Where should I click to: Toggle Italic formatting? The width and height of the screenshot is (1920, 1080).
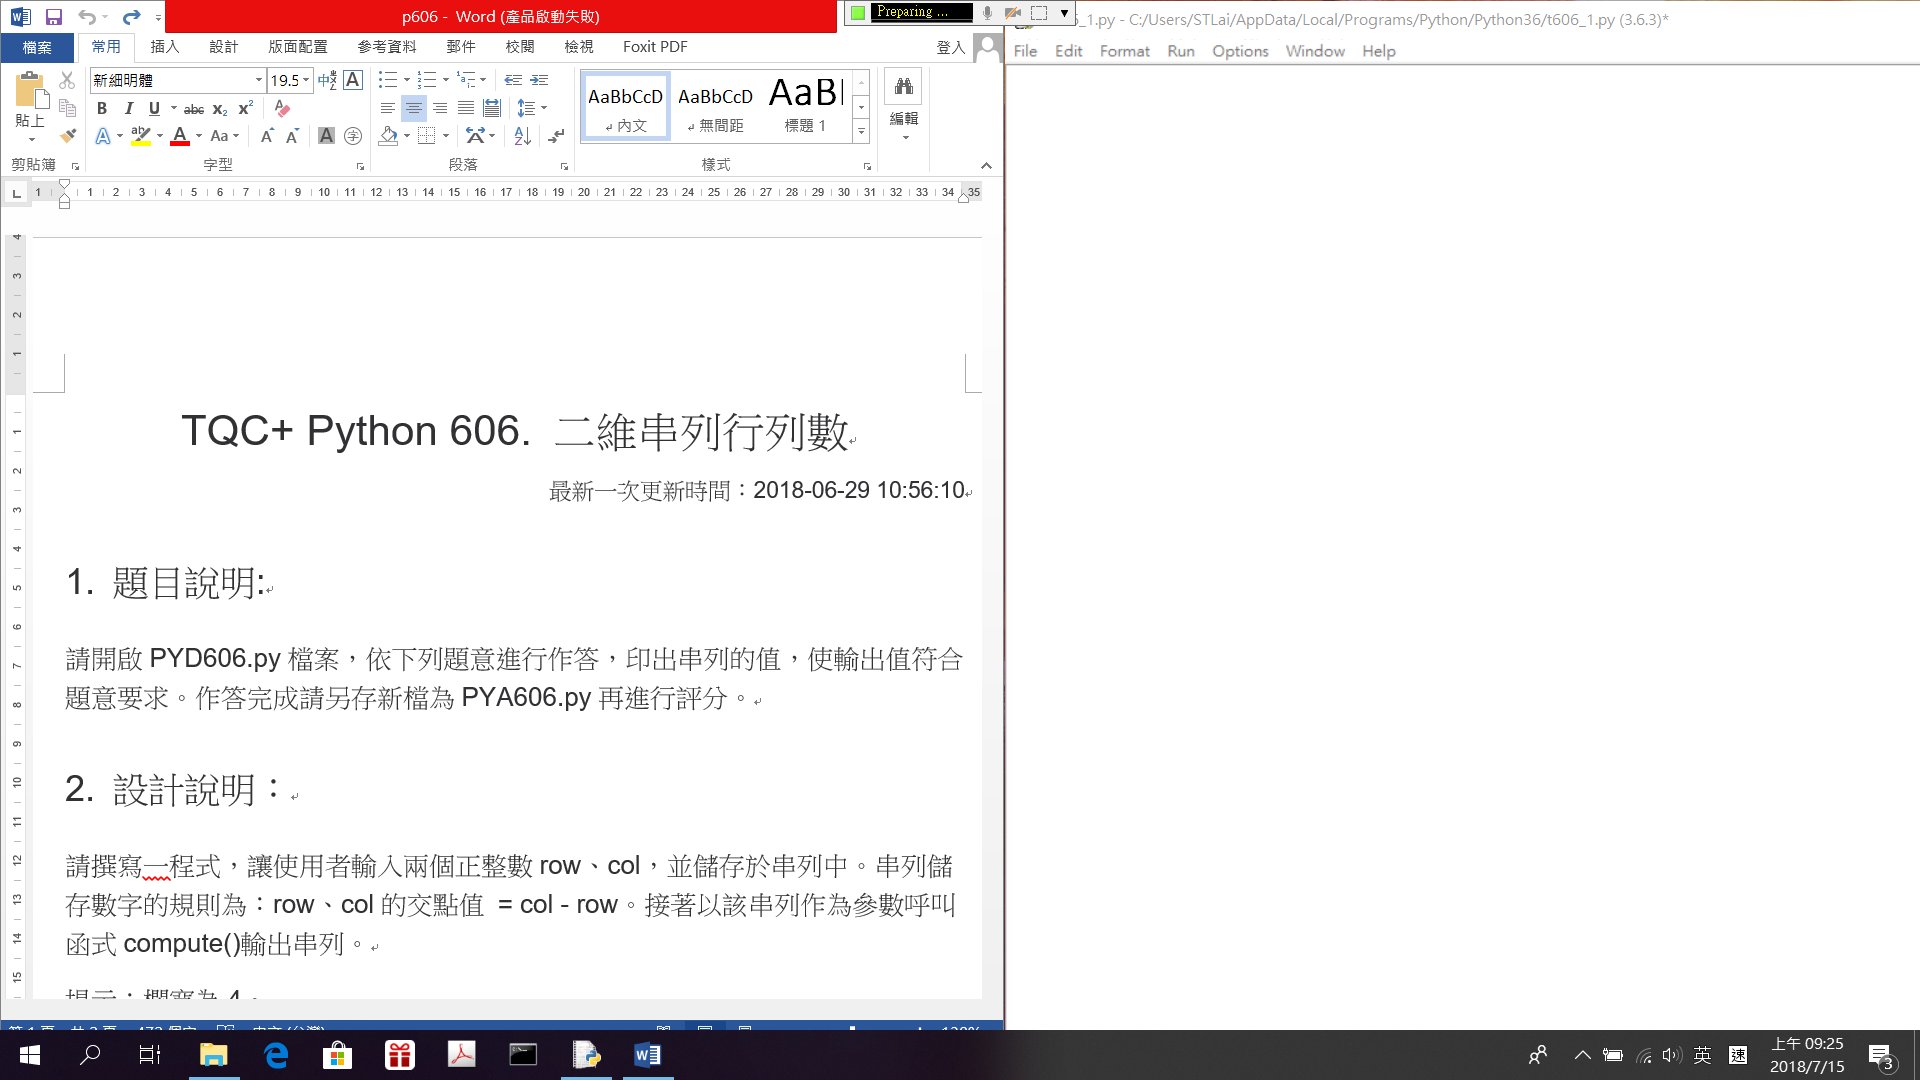(128, 108)
